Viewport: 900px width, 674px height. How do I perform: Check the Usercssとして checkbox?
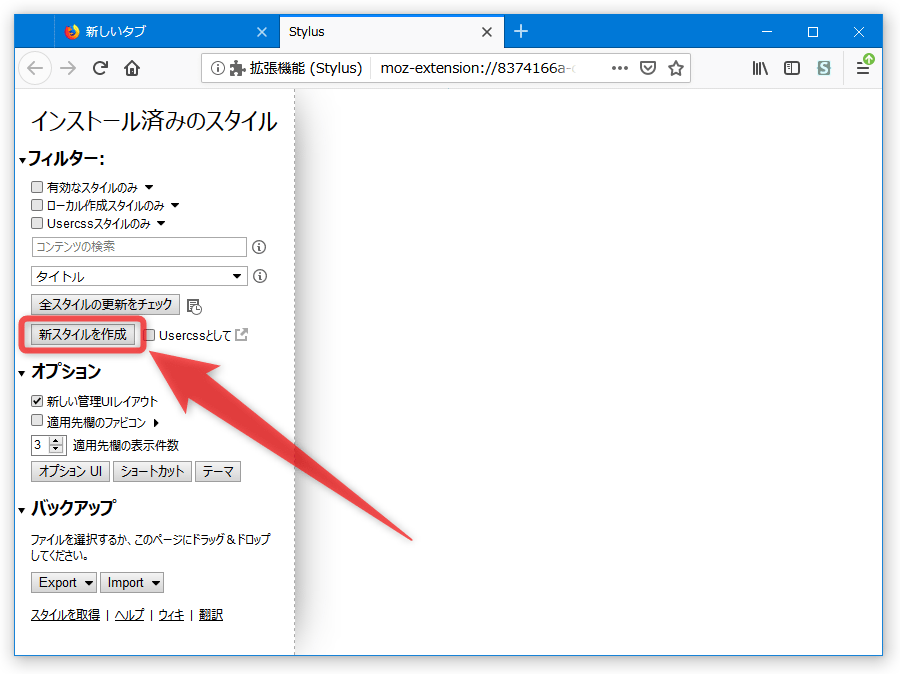coord(149,335)
